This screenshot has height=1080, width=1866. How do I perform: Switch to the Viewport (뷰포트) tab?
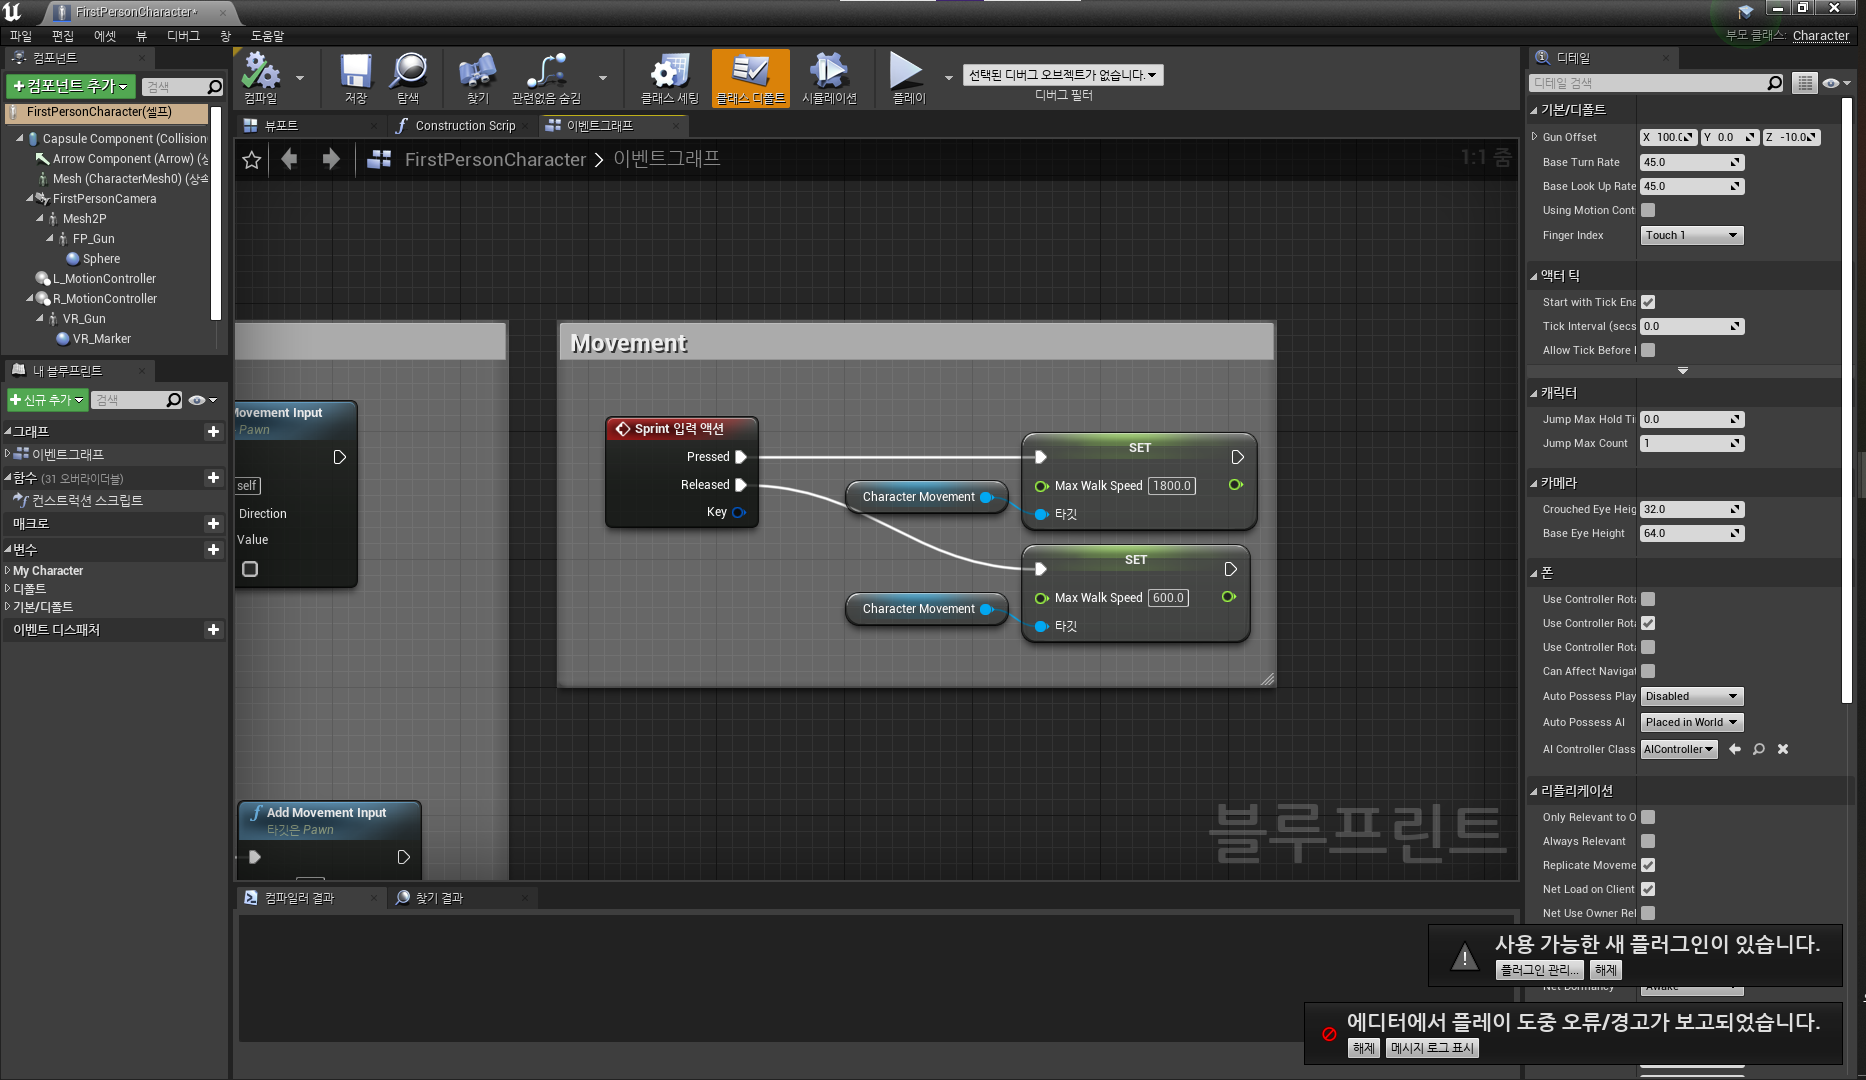pyautogui.click(x=281, y=126)
